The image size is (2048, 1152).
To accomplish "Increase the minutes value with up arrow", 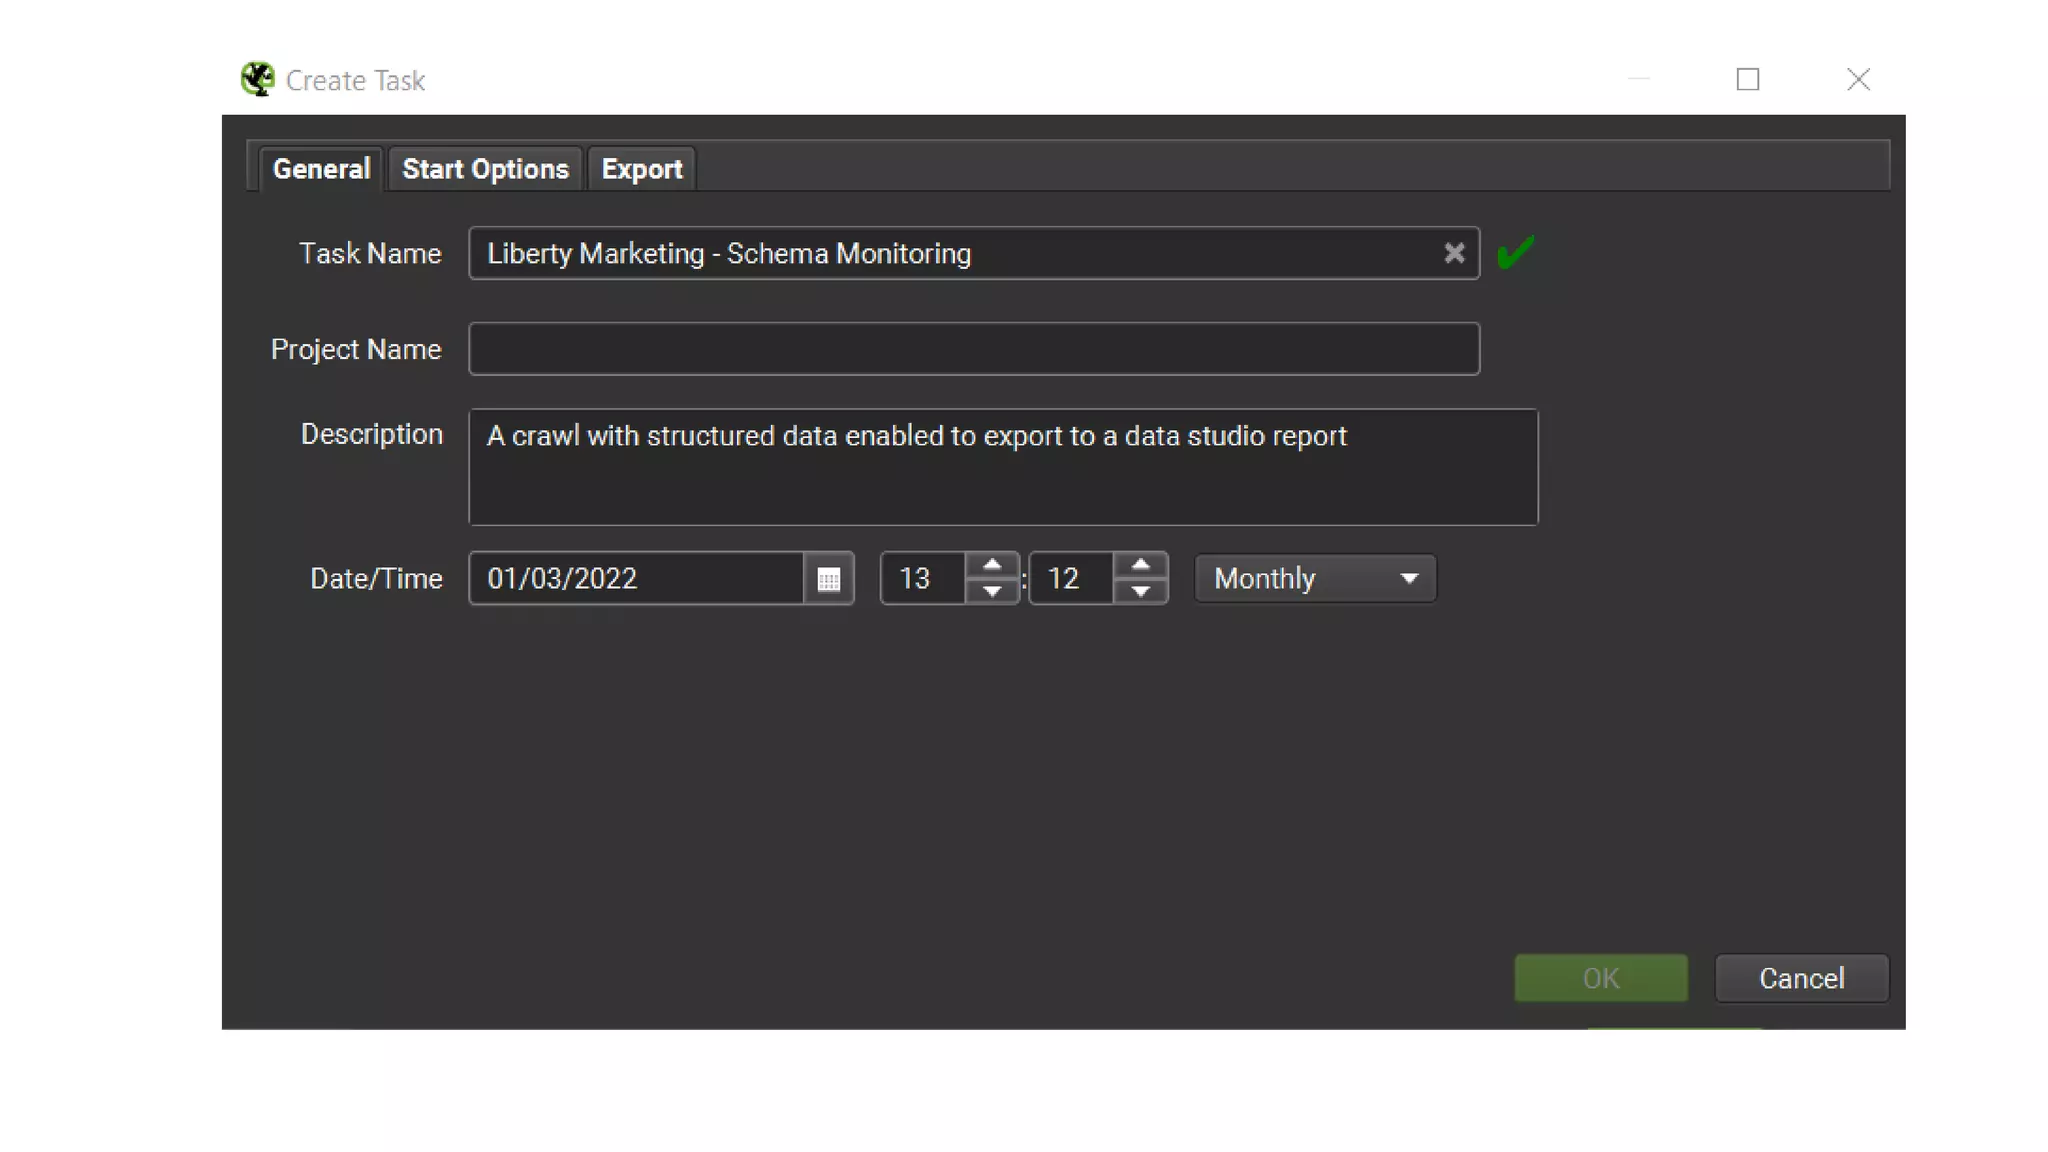I will point(1140,566).
